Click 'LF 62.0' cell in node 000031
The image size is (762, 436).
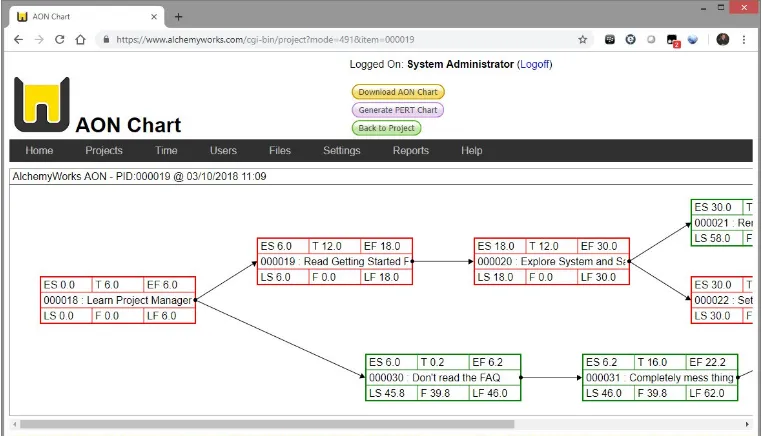(x=711, y=393)
